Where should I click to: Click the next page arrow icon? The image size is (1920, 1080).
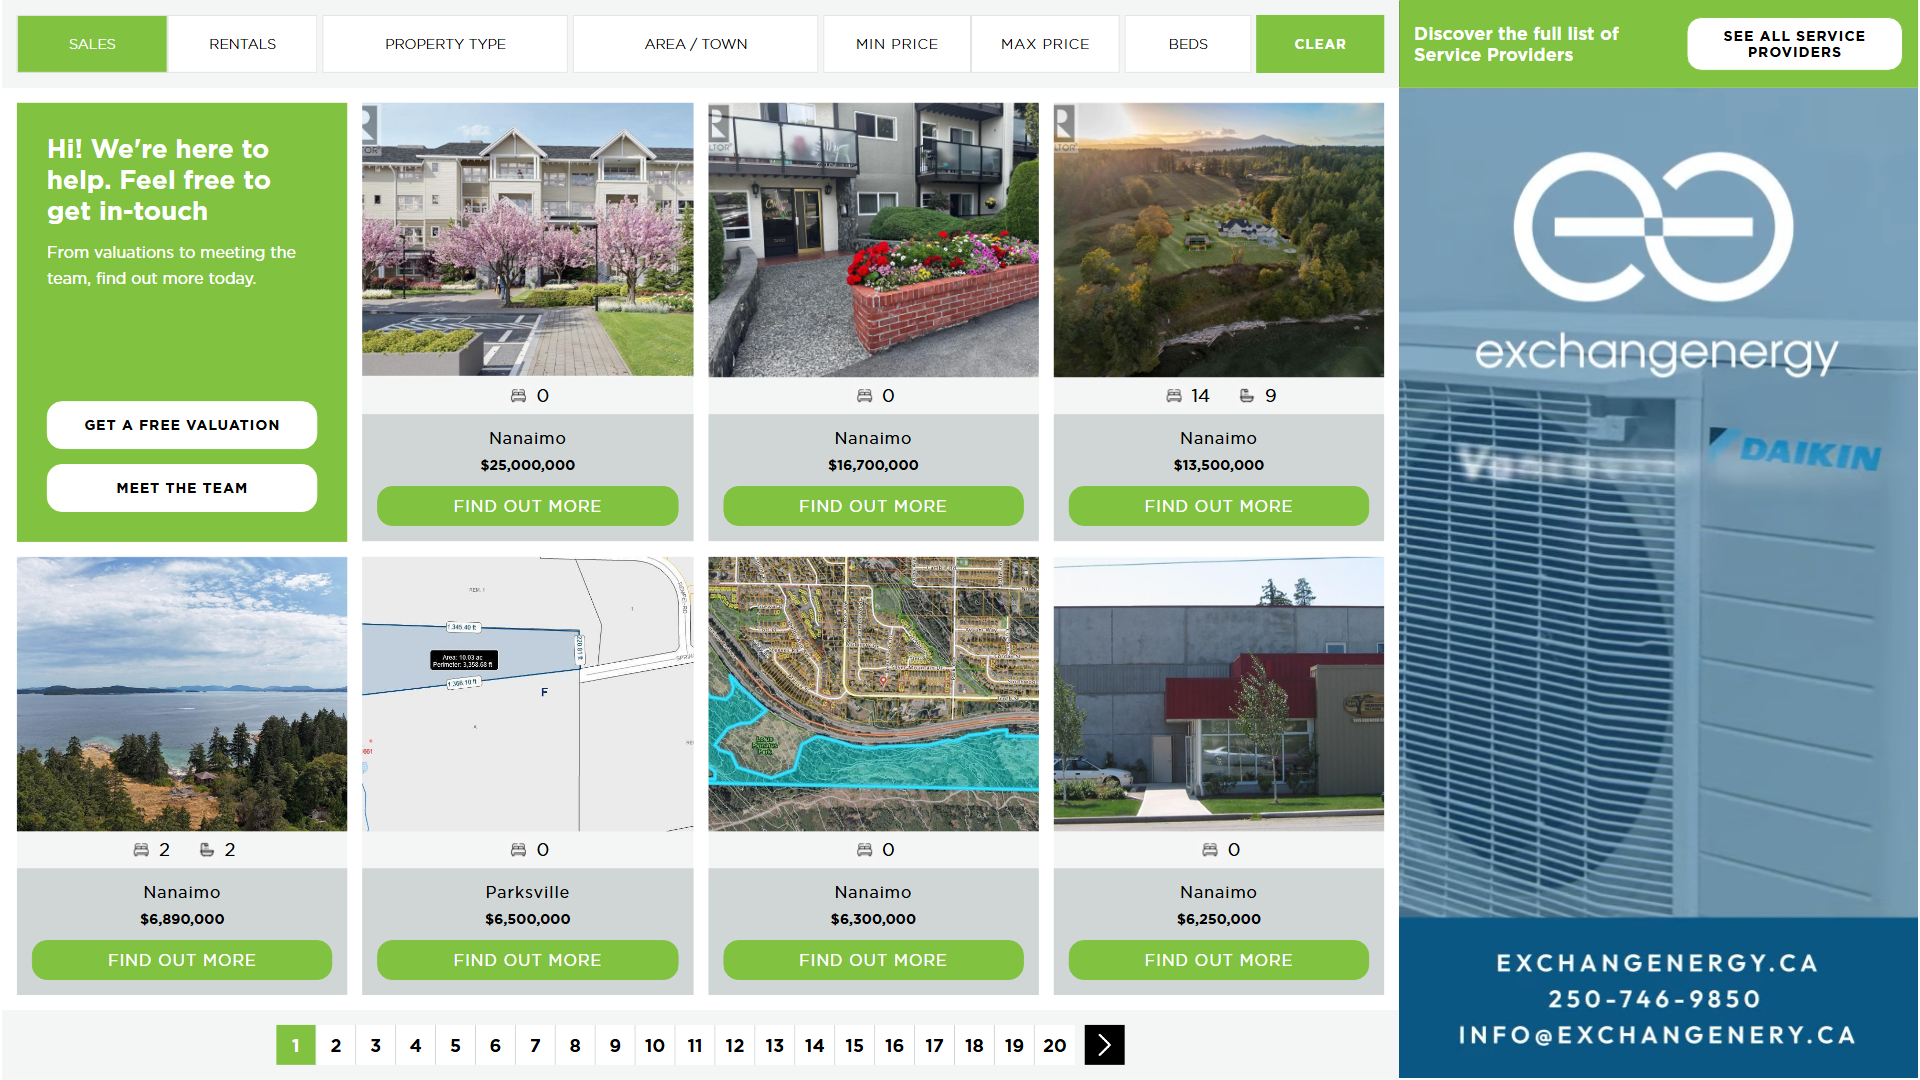coord(1104,1045)
